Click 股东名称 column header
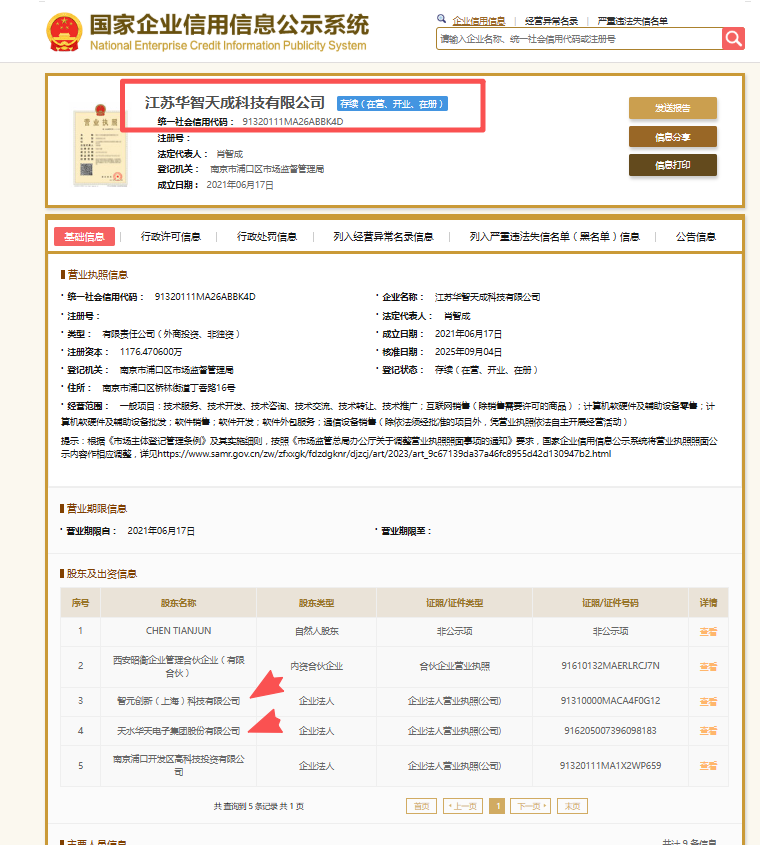Image resolution: width=760 pixels, height=845 pixels. [178, 603]
